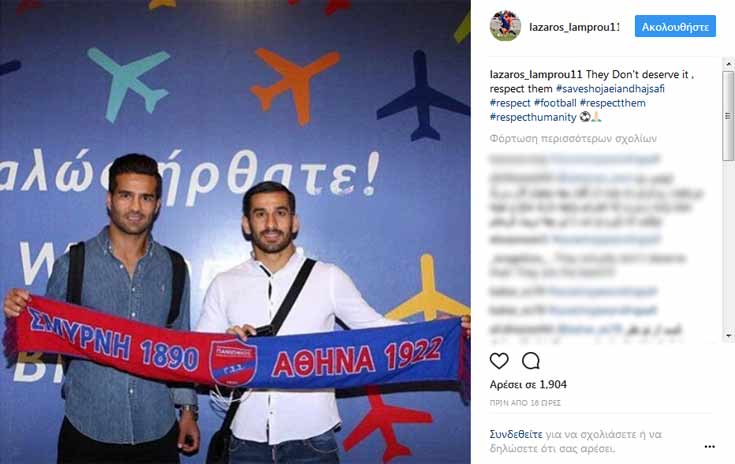This screenshot has width=735, height=464.
Task: Open the Συνδεθείτε login link
Action: [516, 434]
